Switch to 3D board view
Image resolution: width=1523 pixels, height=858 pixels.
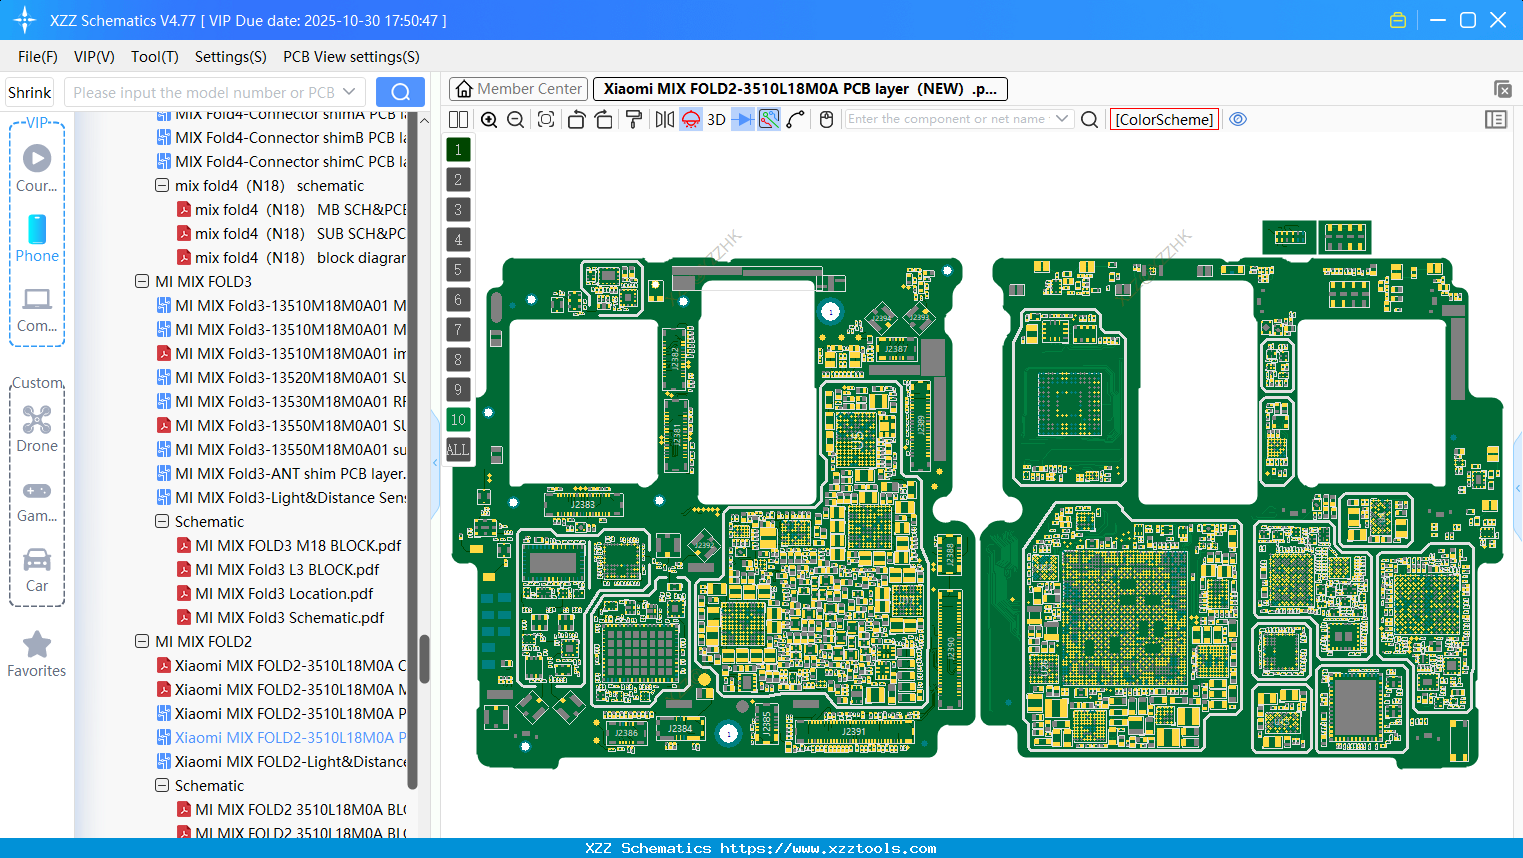(715, 119)
